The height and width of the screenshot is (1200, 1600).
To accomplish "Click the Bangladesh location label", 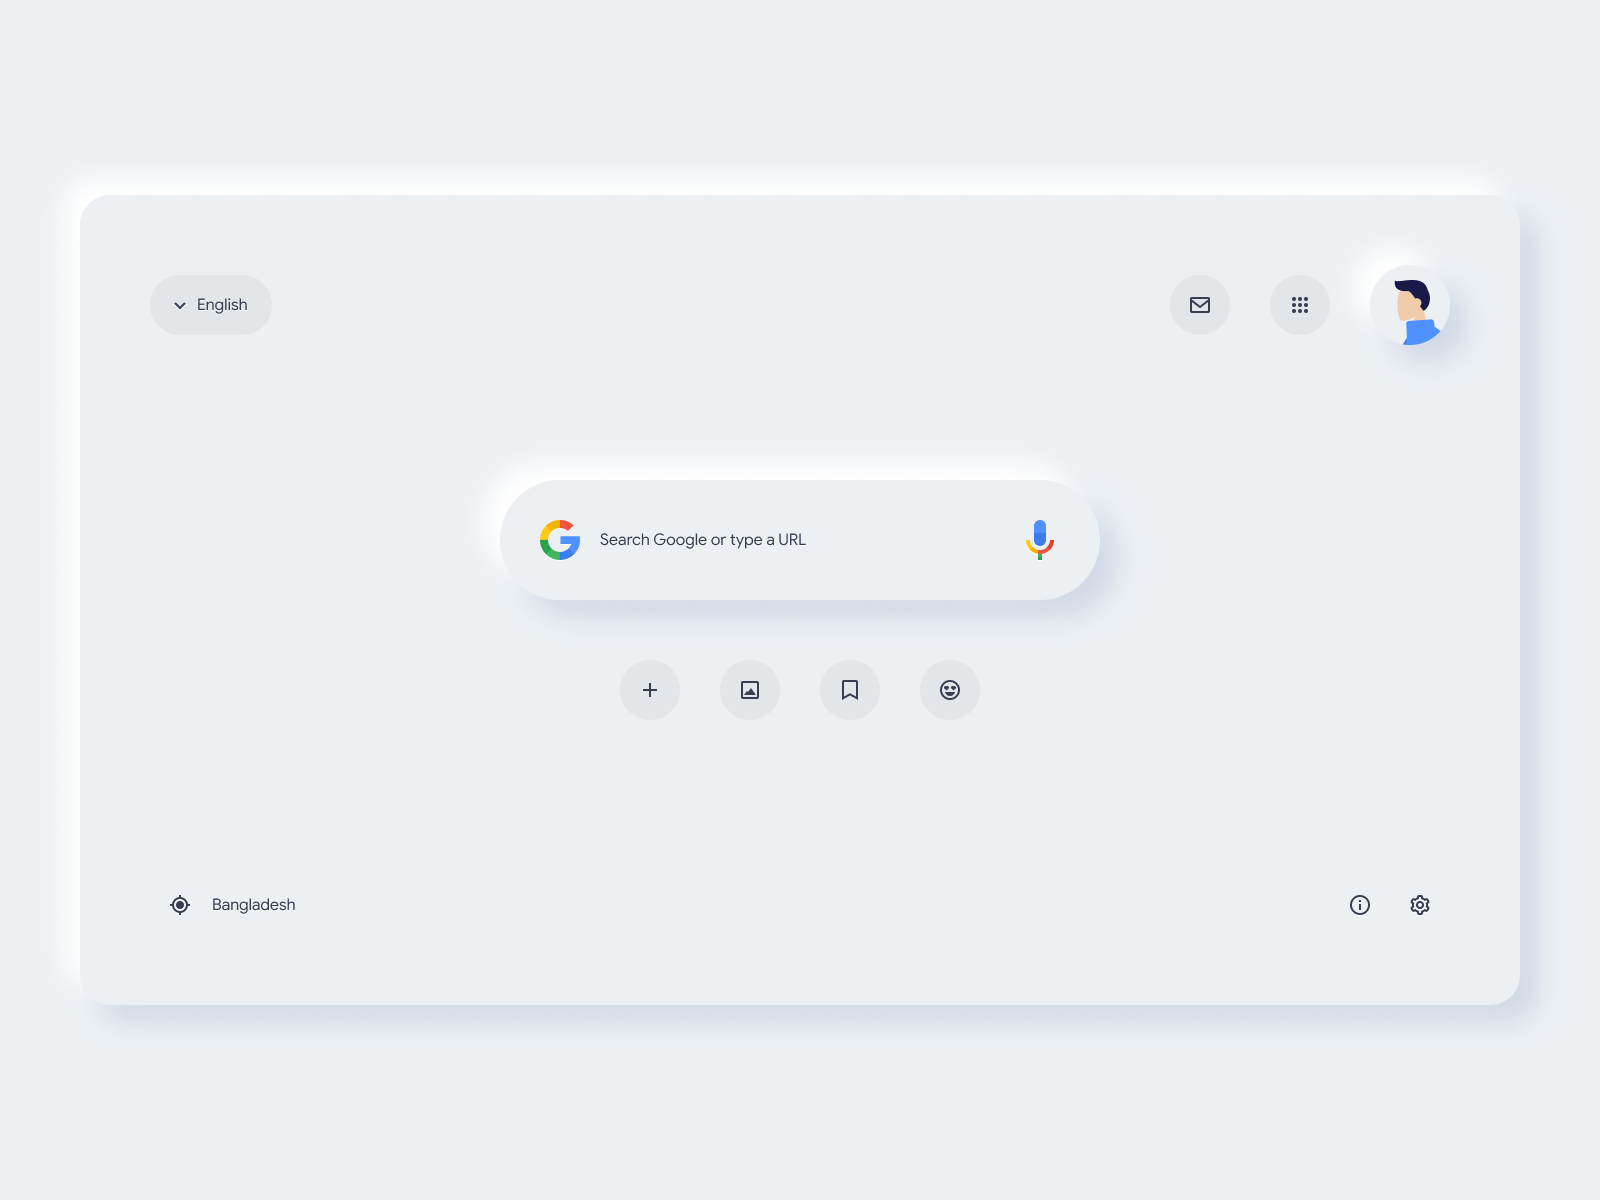I will [254, 905].
